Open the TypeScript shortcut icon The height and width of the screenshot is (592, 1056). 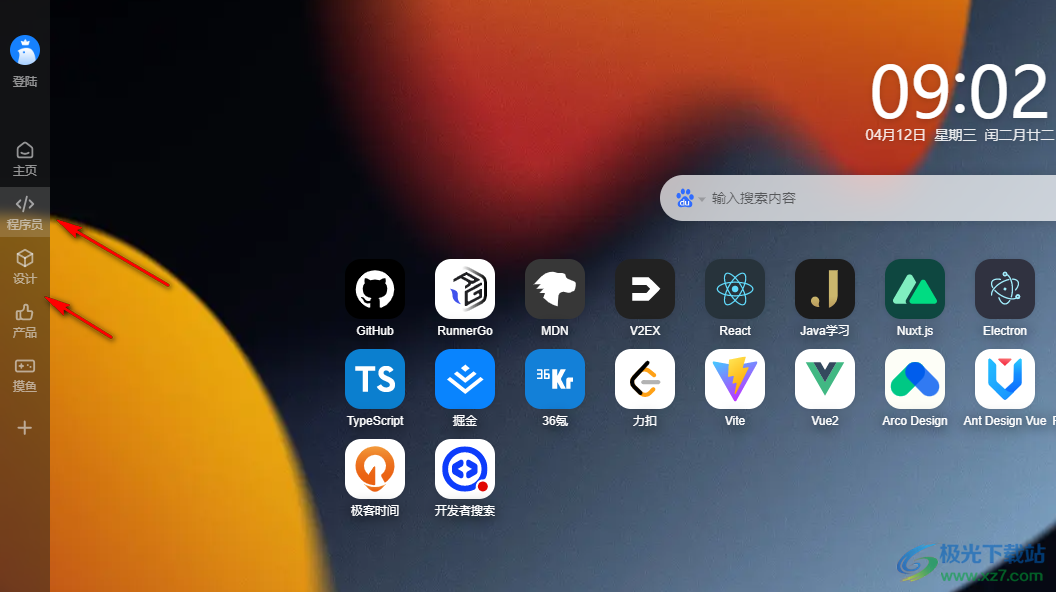375,379
